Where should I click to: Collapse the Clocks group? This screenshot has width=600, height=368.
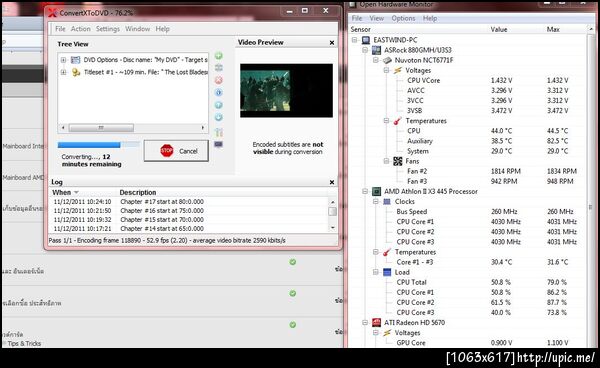[376, 202]
